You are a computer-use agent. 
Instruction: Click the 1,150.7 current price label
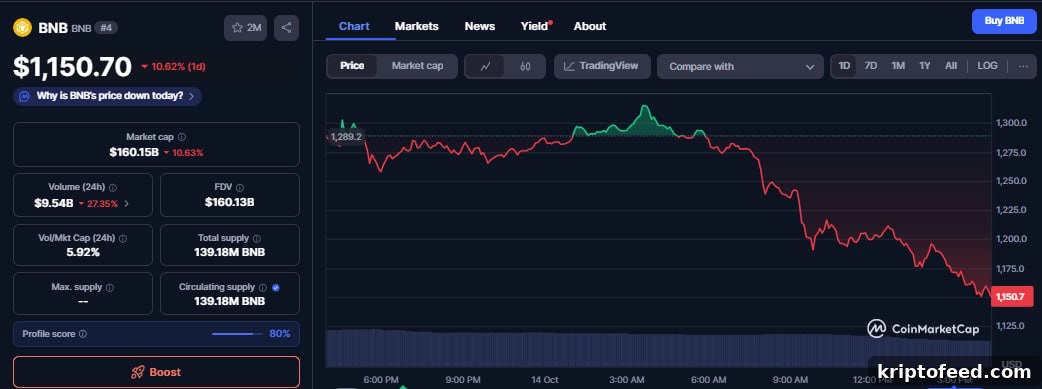tap(1012, 297)
